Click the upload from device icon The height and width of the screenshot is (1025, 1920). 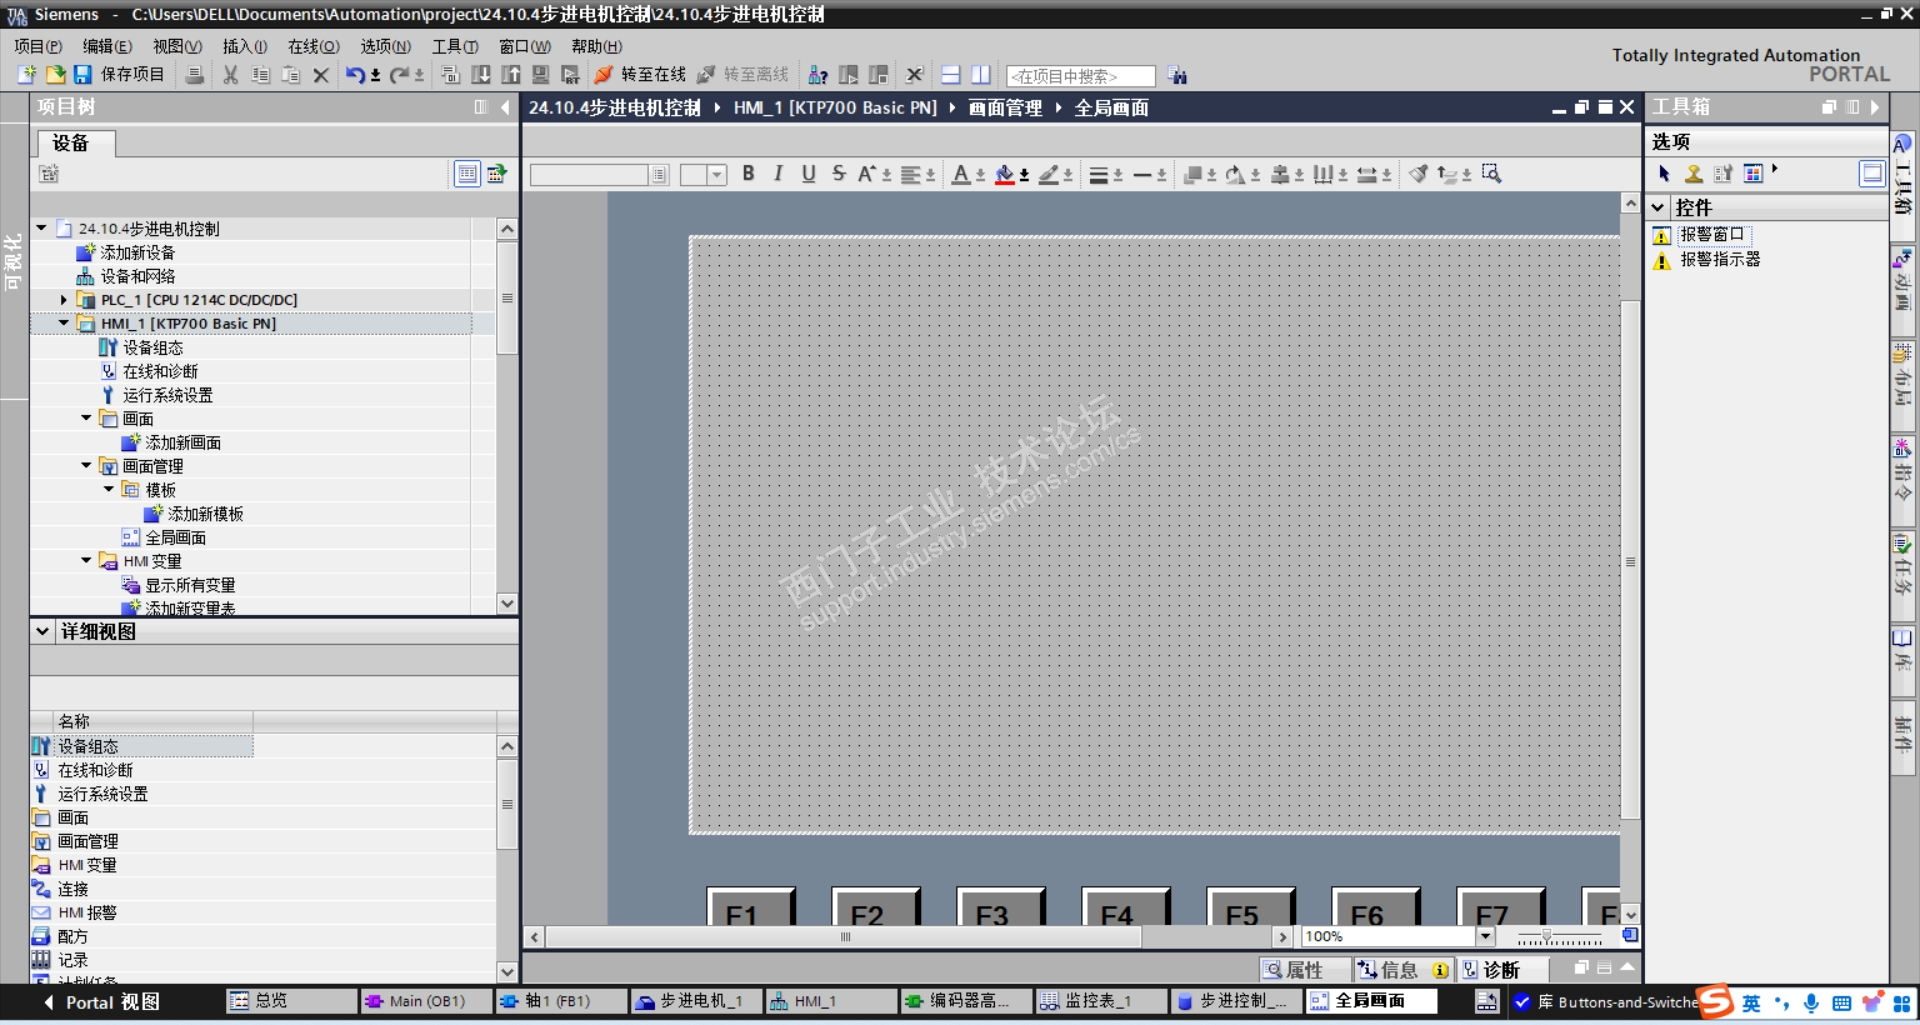click(511, 75)
